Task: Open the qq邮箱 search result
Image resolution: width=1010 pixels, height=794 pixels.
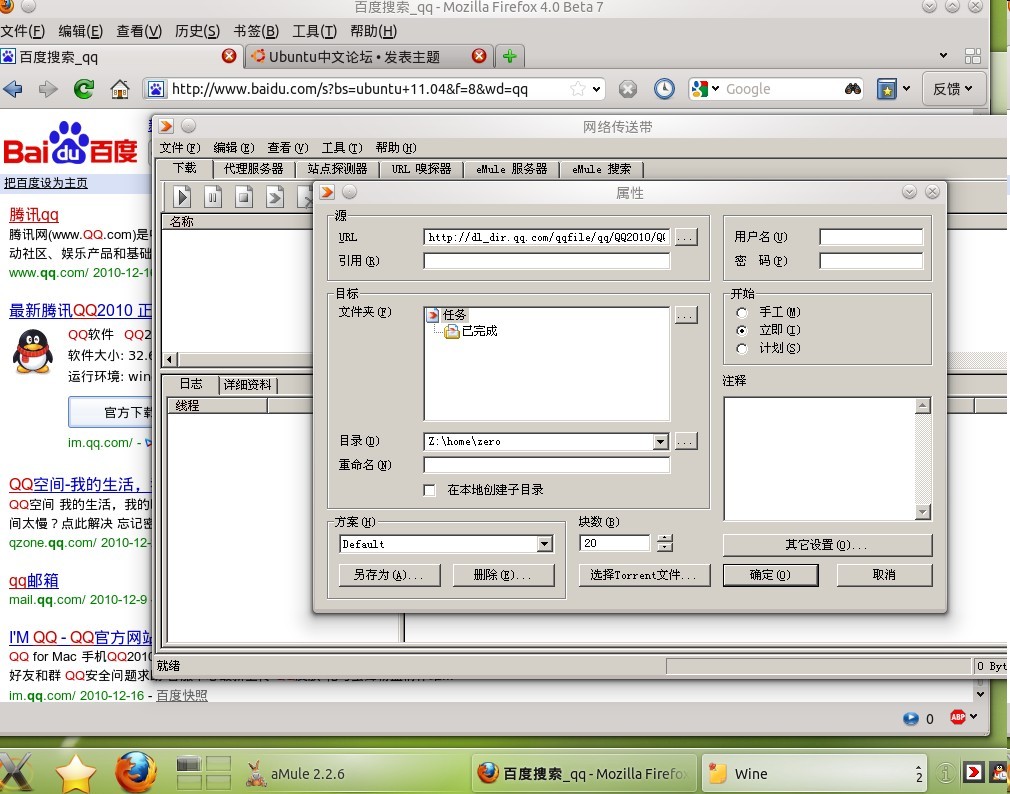Action: [x=34, y=580]
